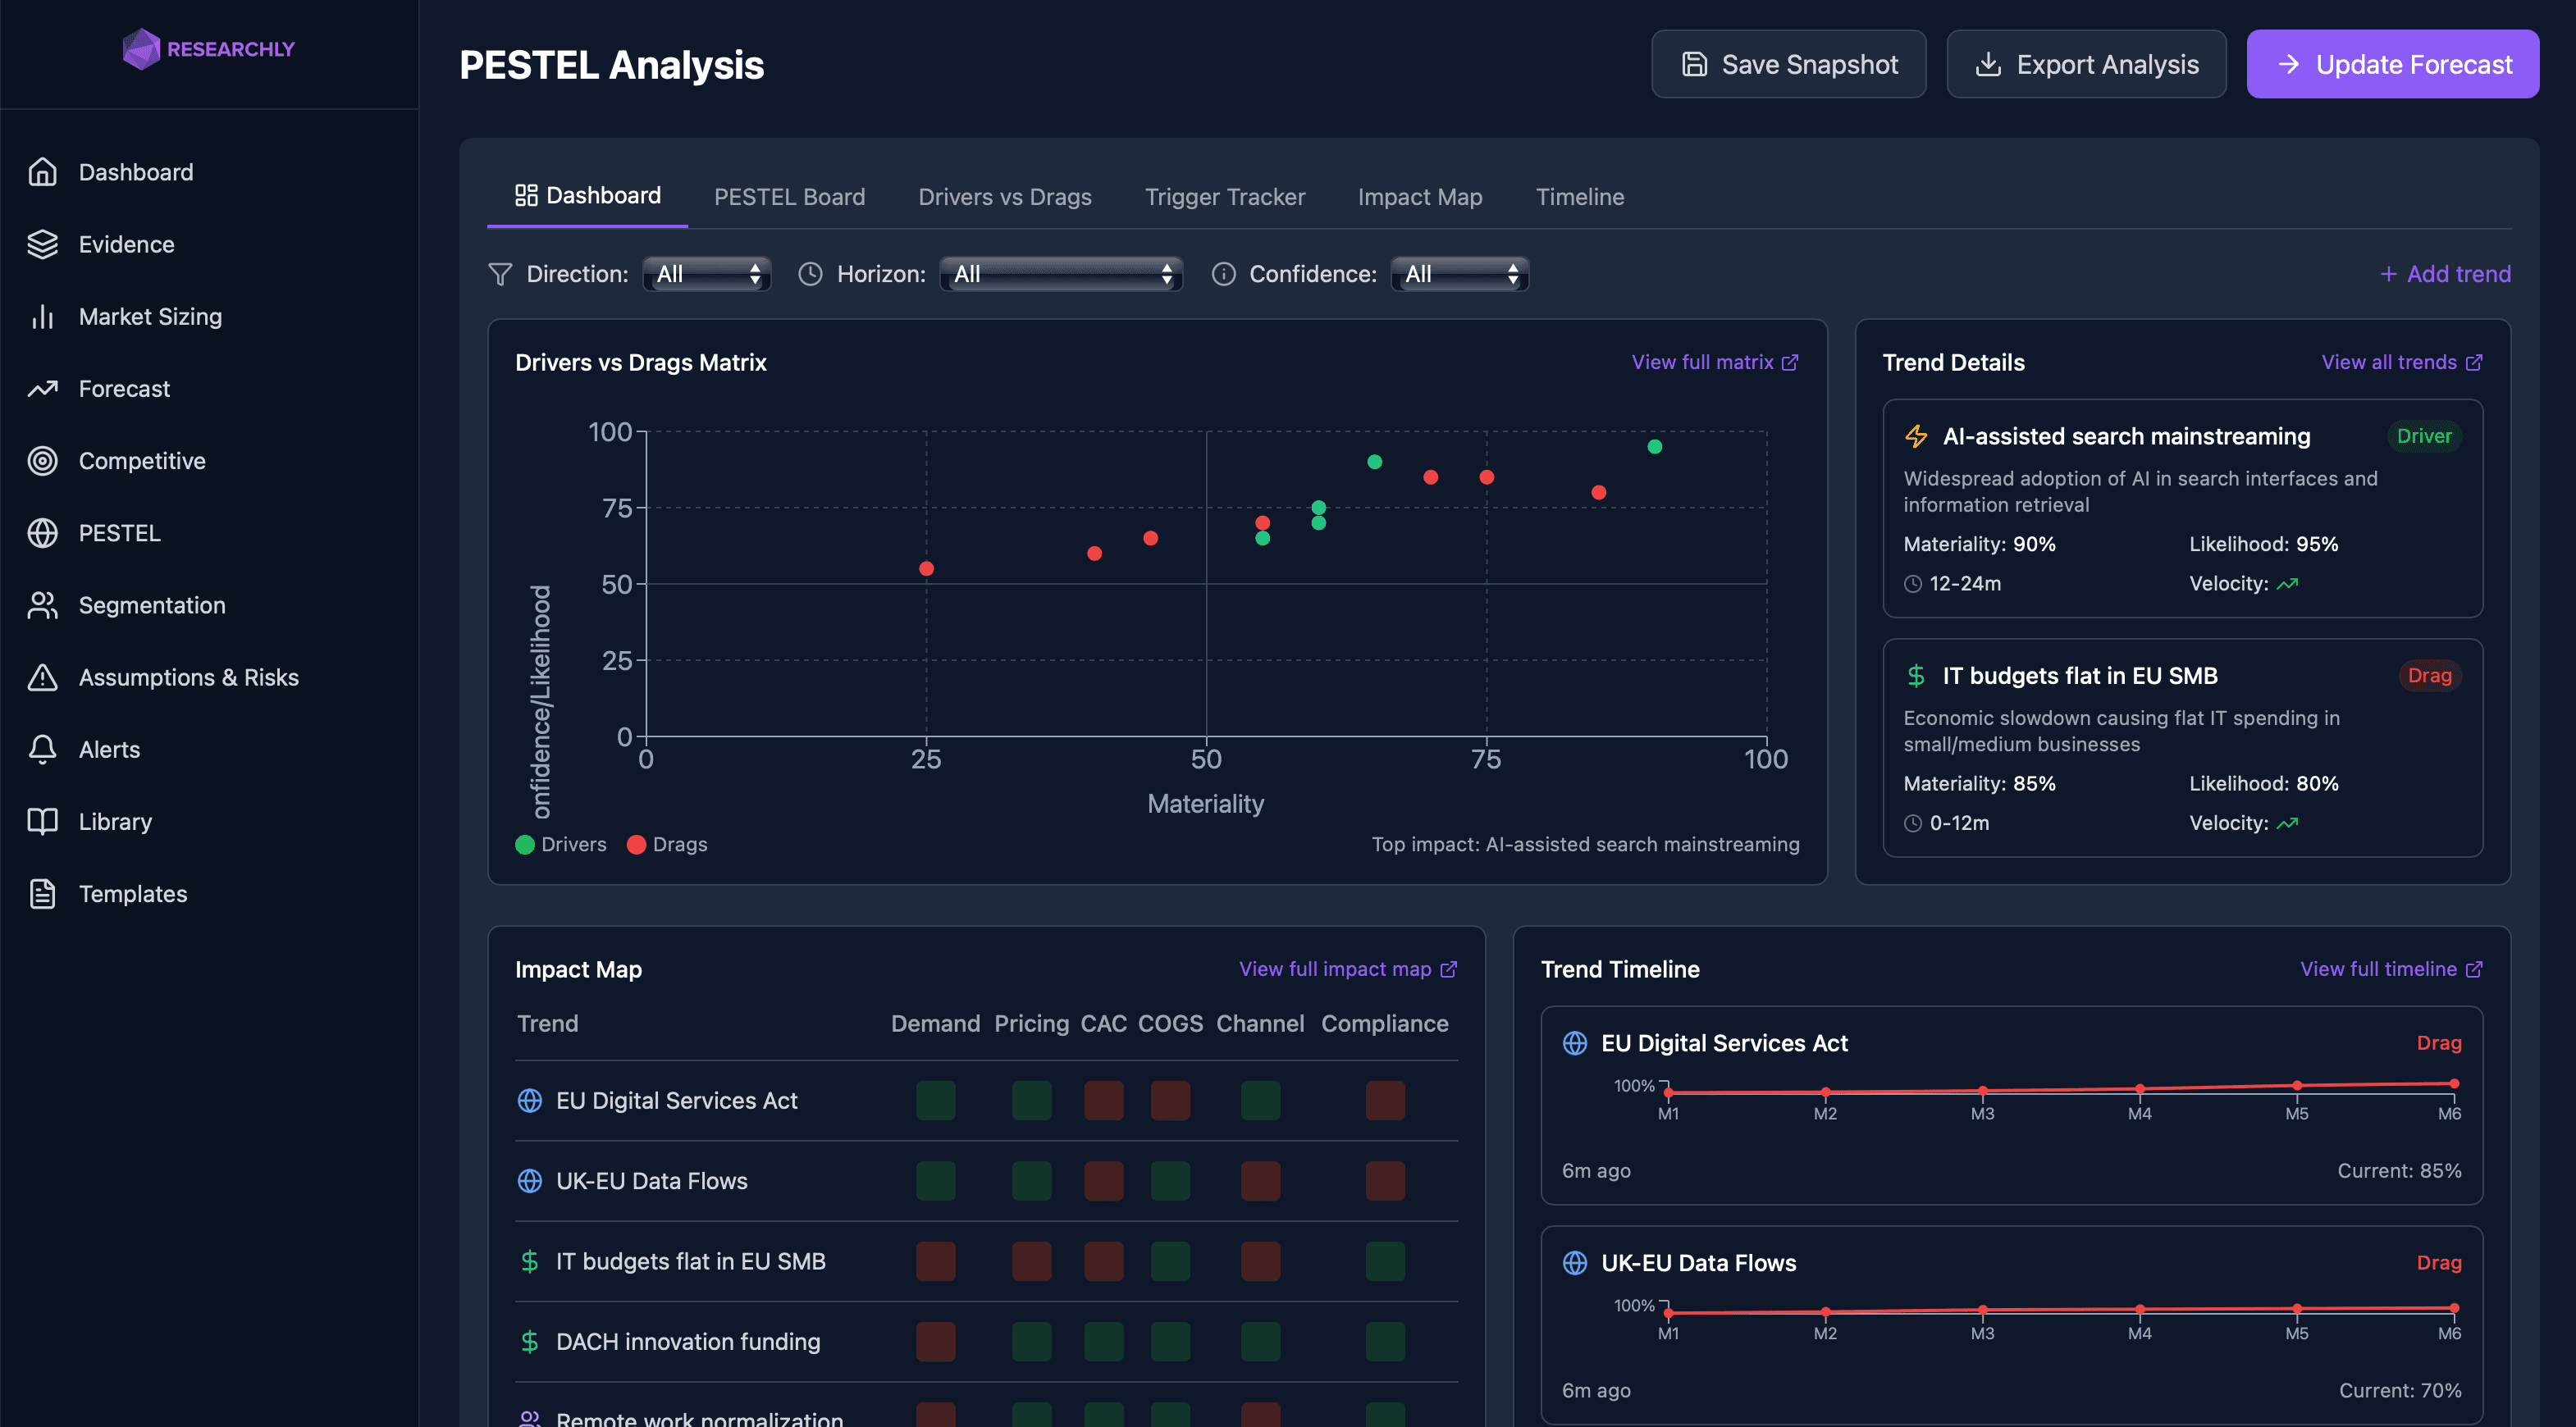This screenshot has width=2576, height=1427.
Task: Click the Market Sizing bar-chart icon
Action: 42,316
